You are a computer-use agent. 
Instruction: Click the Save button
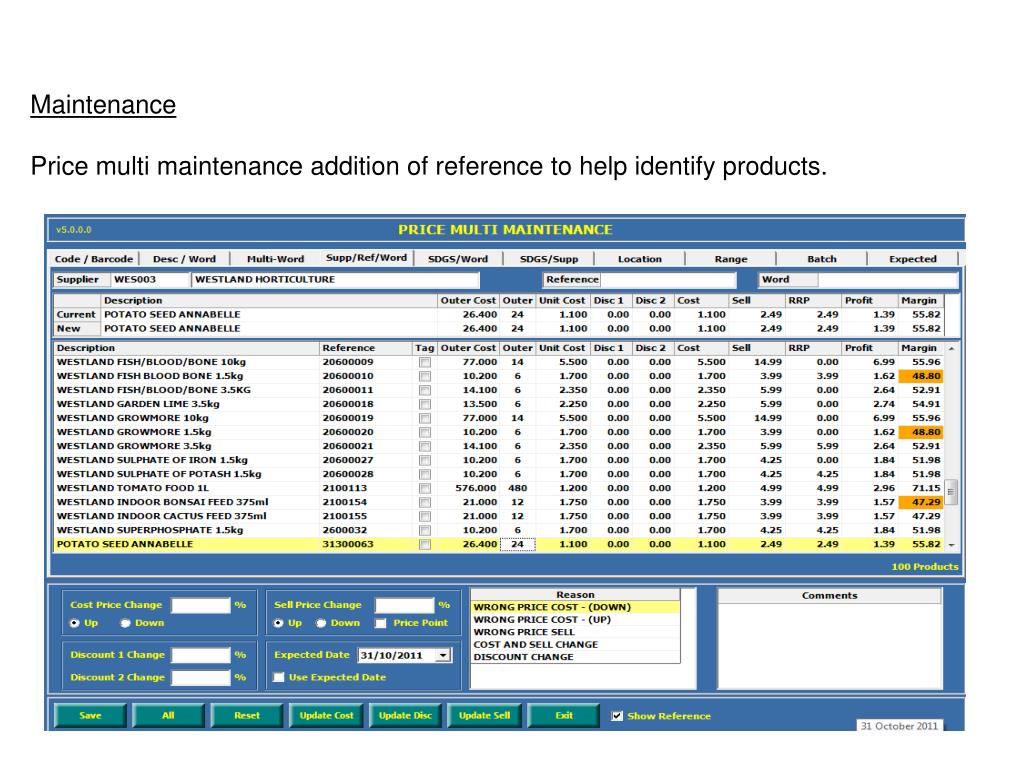tap(90, 715)
